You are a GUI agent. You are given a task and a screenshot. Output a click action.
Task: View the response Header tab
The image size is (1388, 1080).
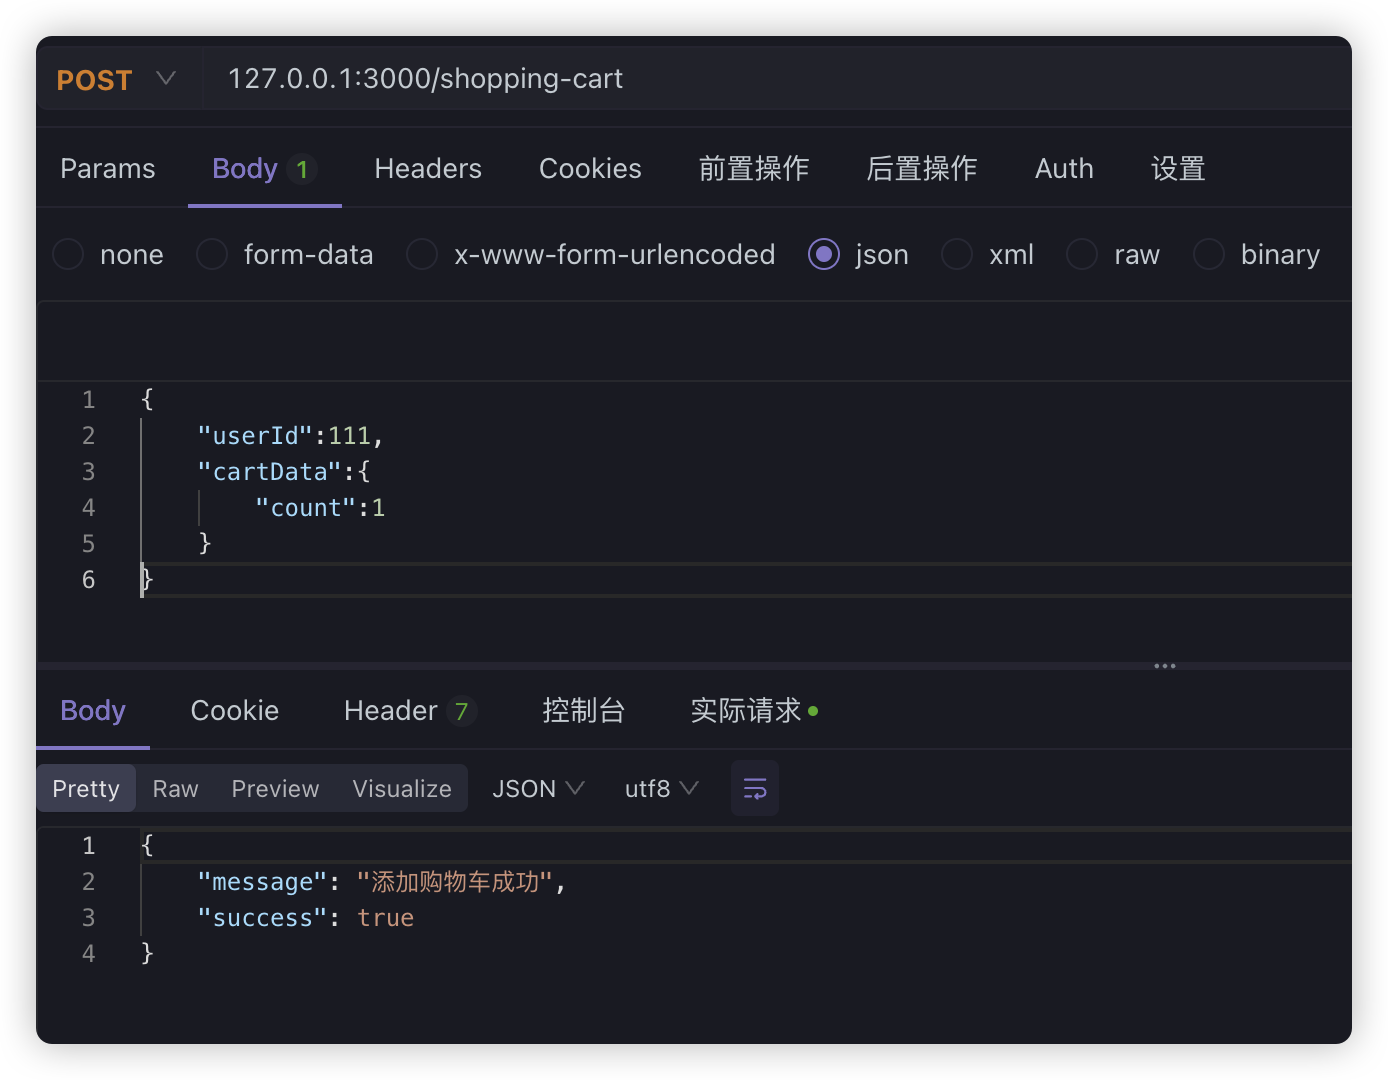pyautogui.click(x=389, y=710)
